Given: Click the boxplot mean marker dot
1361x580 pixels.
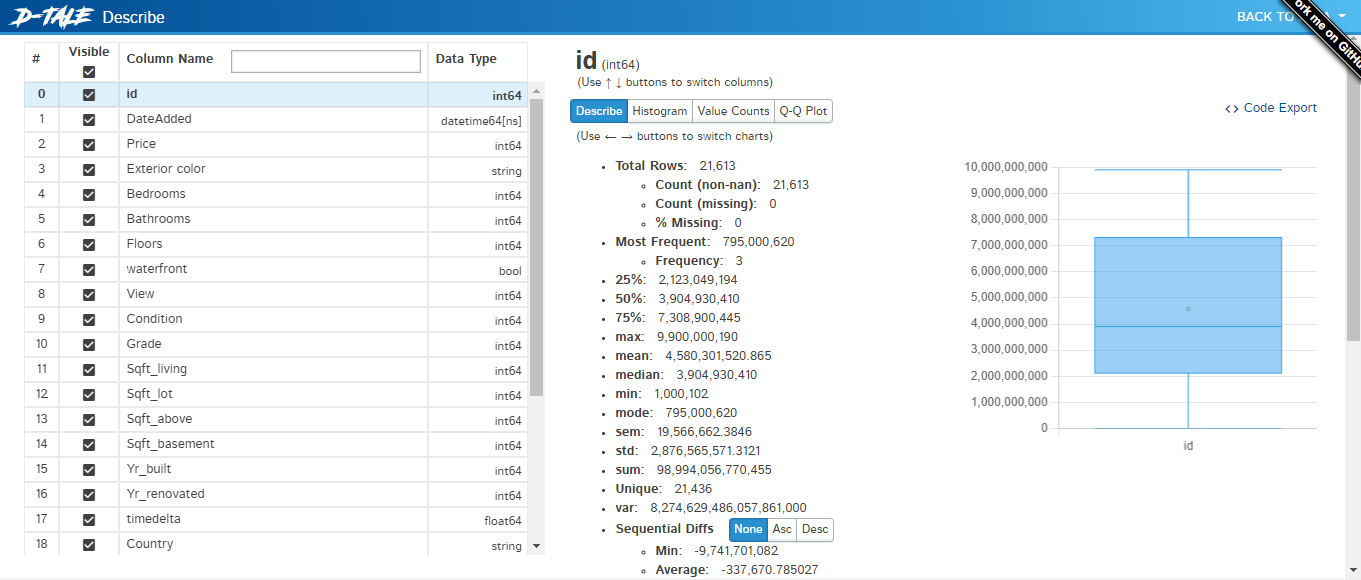Looking at the screenshot, I should (1188, 309).
